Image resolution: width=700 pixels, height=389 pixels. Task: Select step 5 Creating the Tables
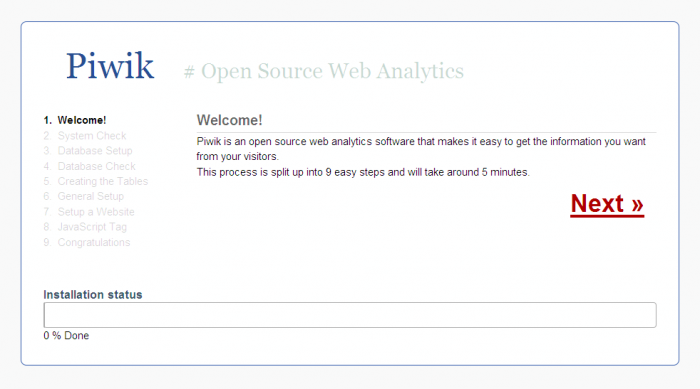96,181
